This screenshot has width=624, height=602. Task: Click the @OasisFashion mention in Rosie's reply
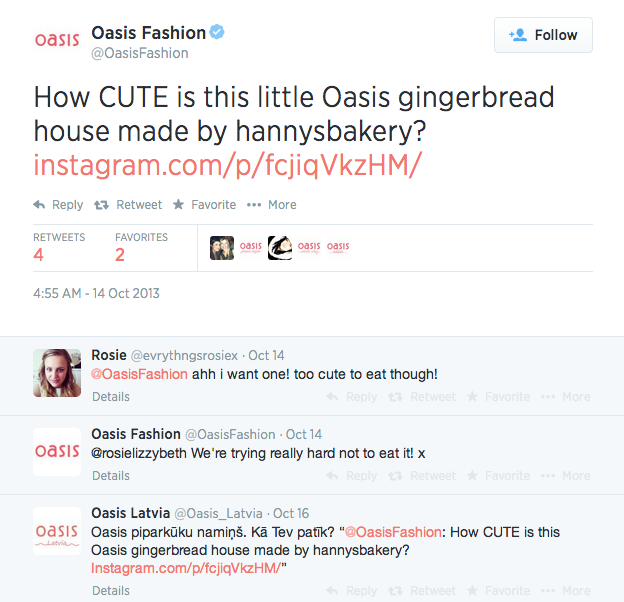(139, 374)
